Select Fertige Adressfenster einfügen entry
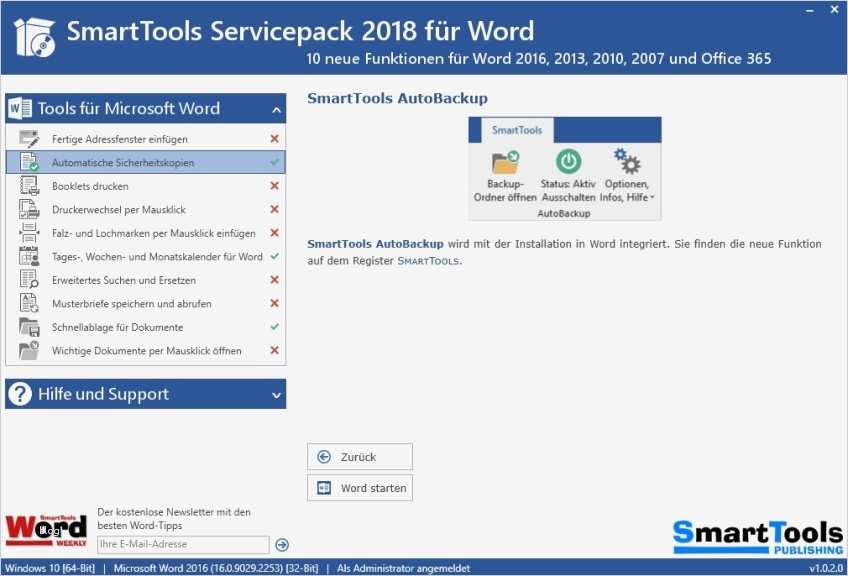848x576 pixels. pyautogui.click(x=145, y=139)
